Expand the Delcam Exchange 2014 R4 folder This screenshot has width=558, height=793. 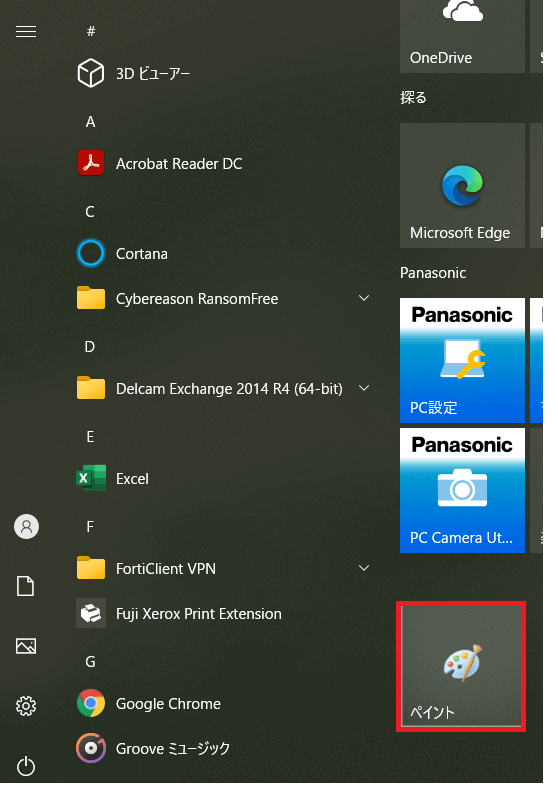[223, 388]
